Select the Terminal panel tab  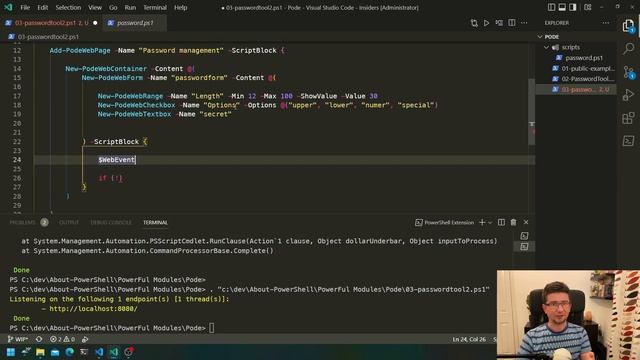[155, 222]
